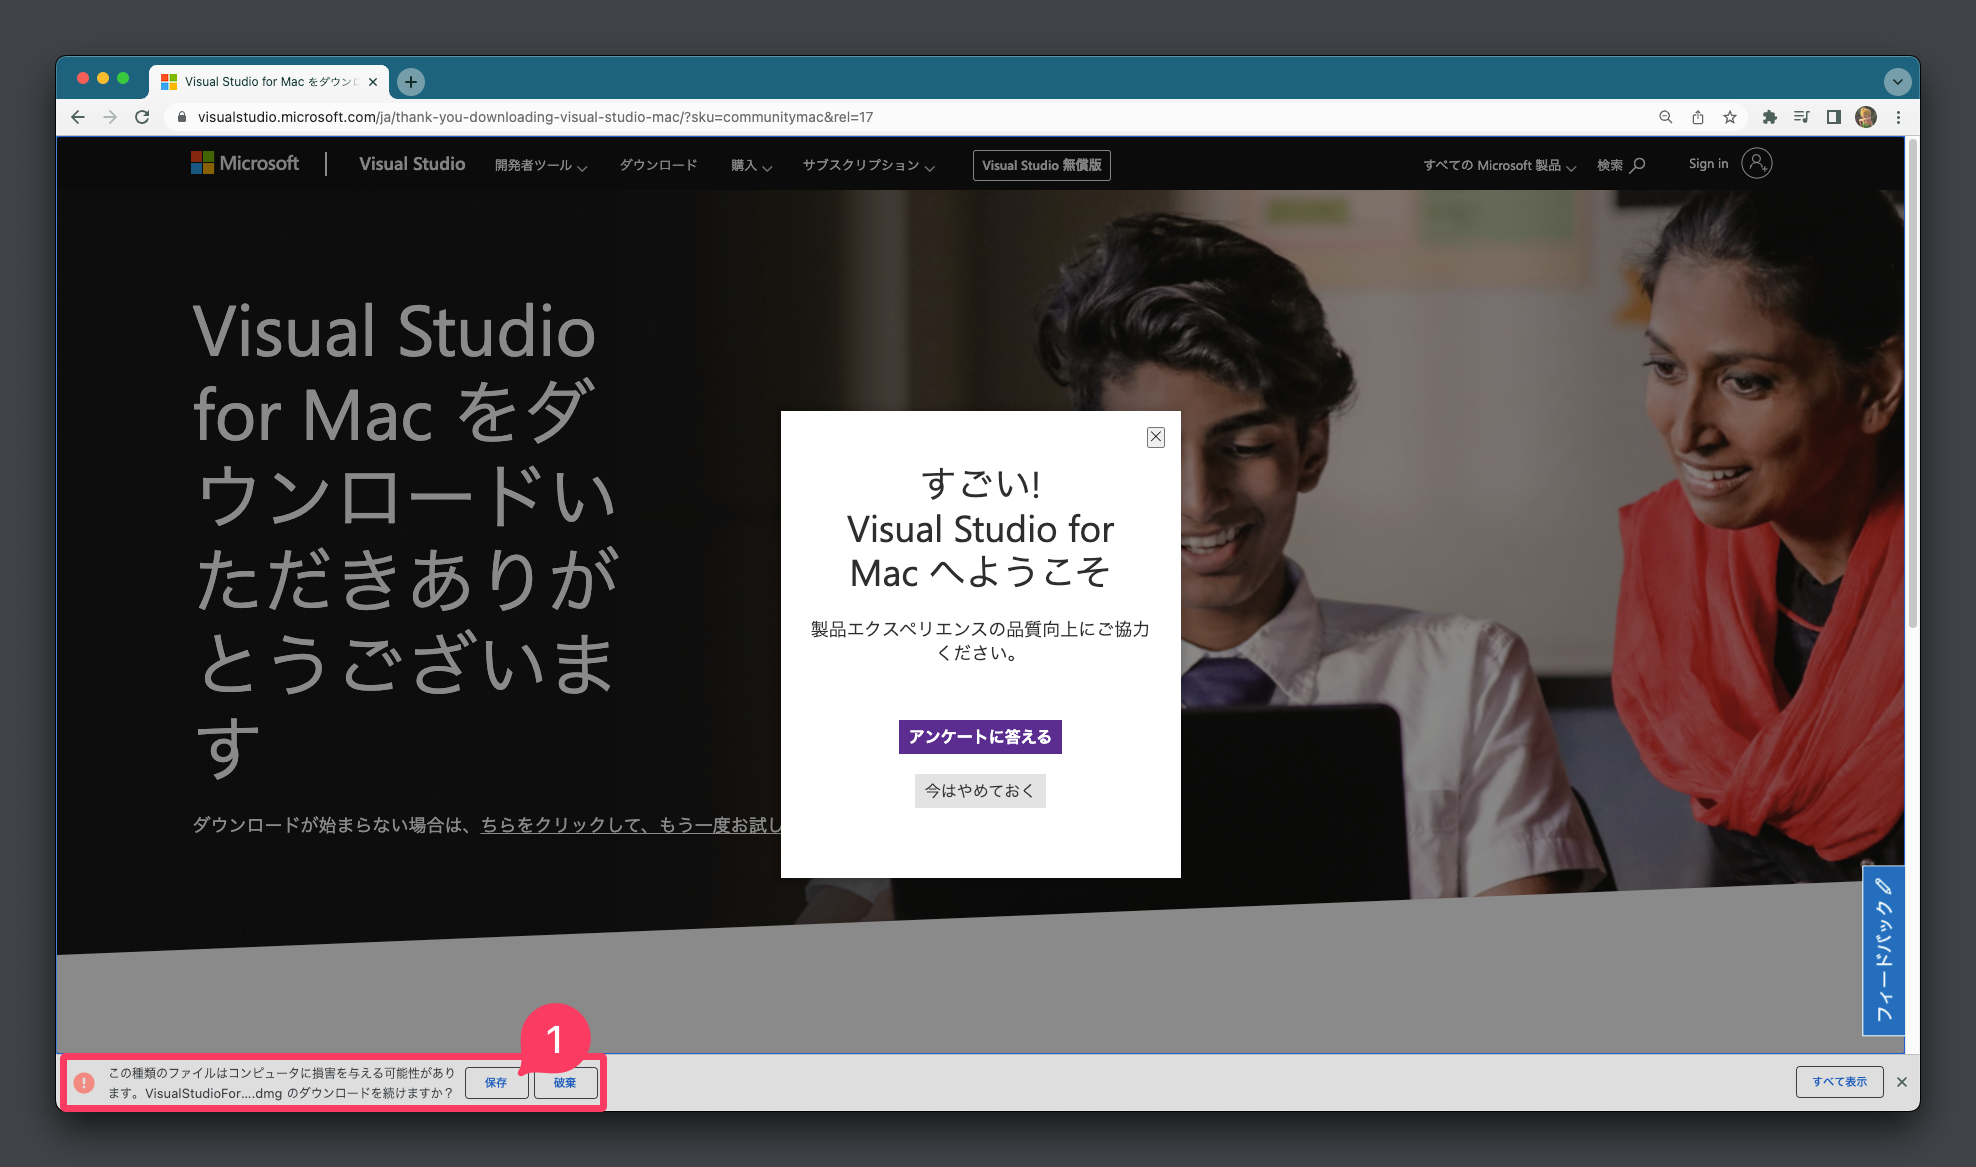Click the retry download link
The height and width of the screenshot is (1167, 1976).
[631, 825]
